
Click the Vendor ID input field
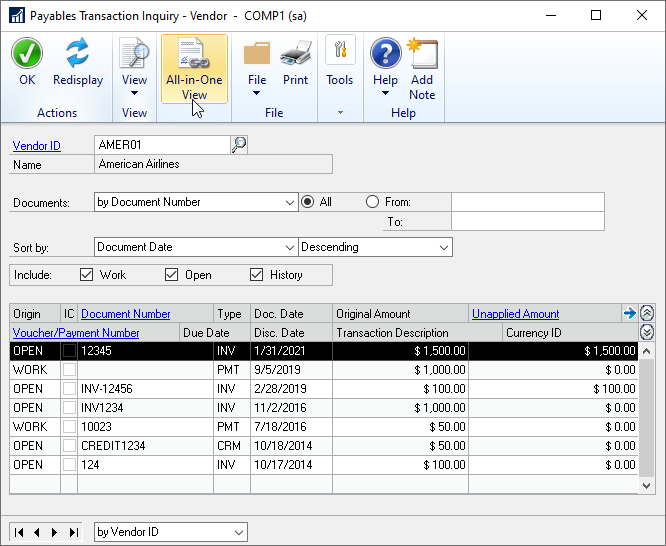click(162, 145)
